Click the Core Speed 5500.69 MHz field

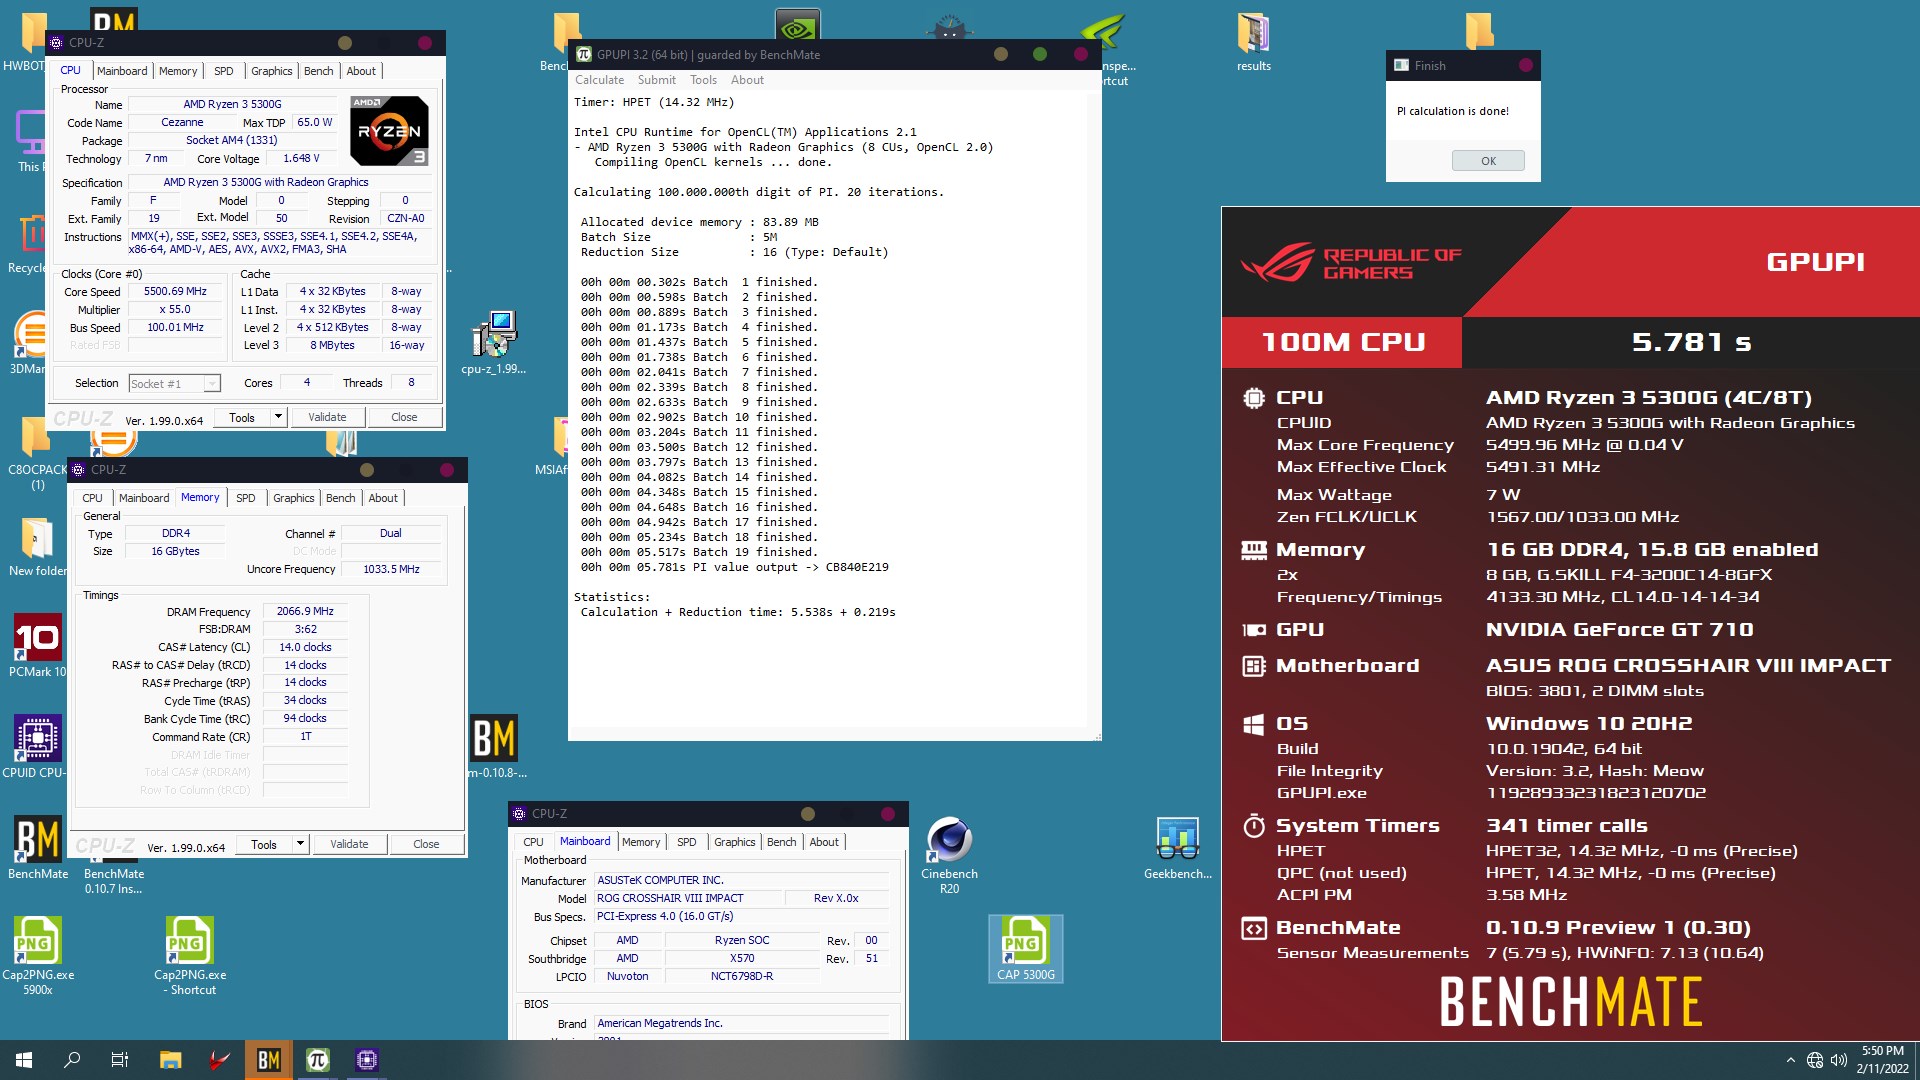point(175,292)
